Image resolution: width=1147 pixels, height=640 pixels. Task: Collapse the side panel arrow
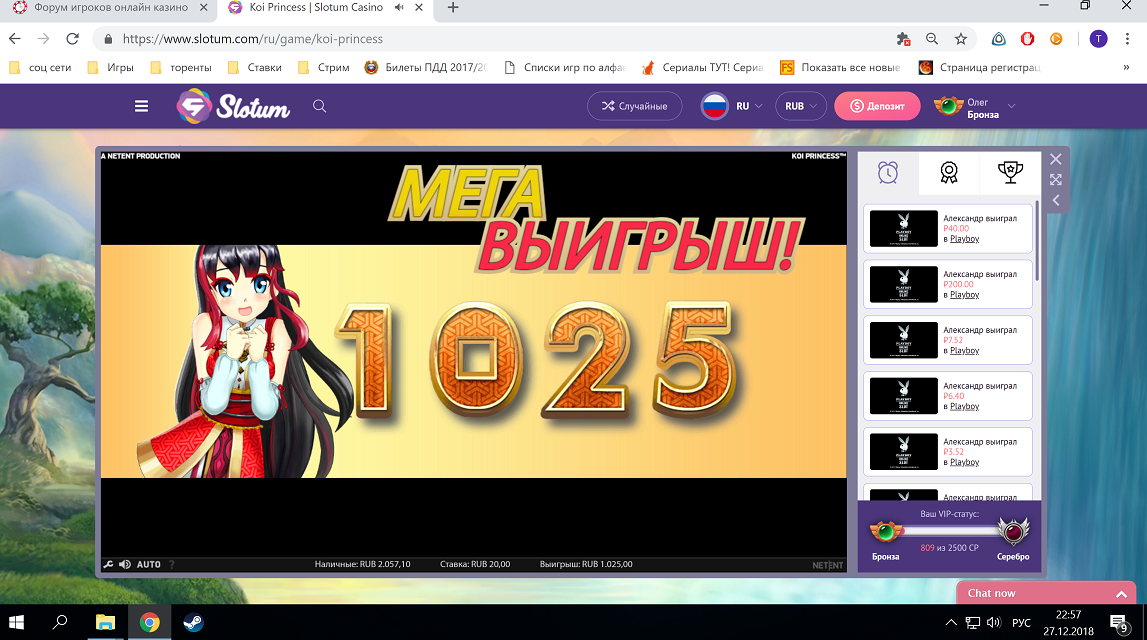point(1056,200)
